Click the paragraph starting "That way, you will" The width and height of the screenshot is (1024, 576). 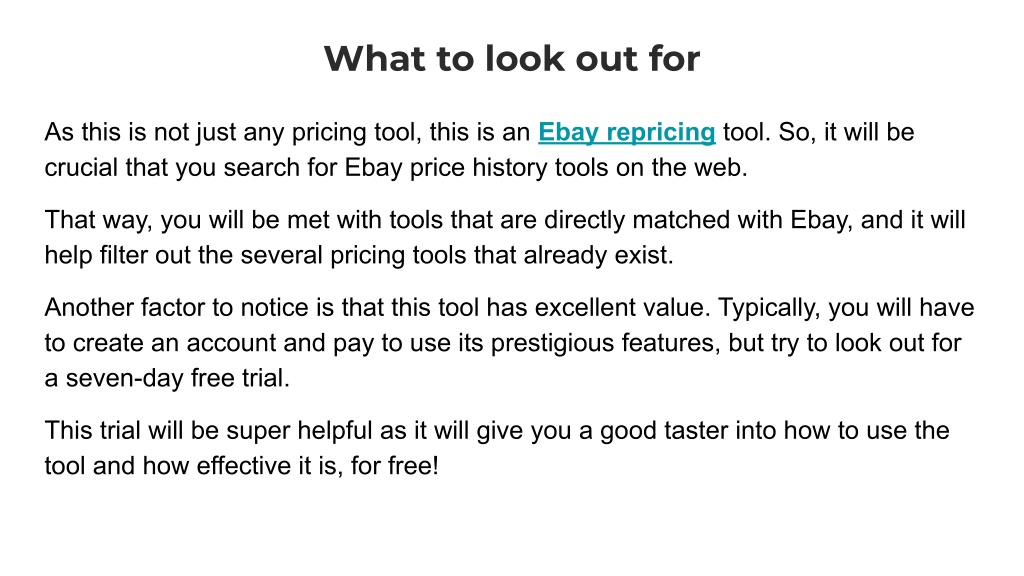pos(505,237)
